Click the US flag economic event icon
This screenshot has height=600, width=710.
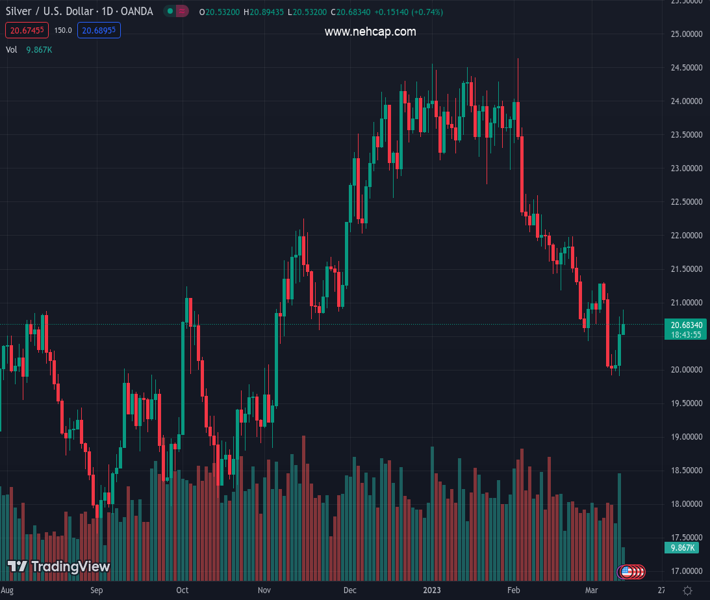point(630,572)
